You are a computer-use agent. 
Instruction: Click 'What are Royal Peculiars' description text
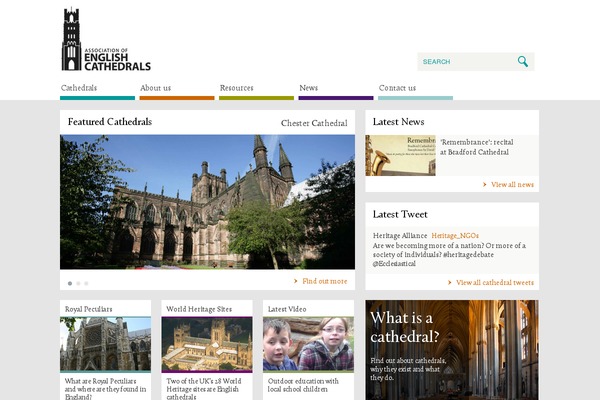(x=105, y=389)
